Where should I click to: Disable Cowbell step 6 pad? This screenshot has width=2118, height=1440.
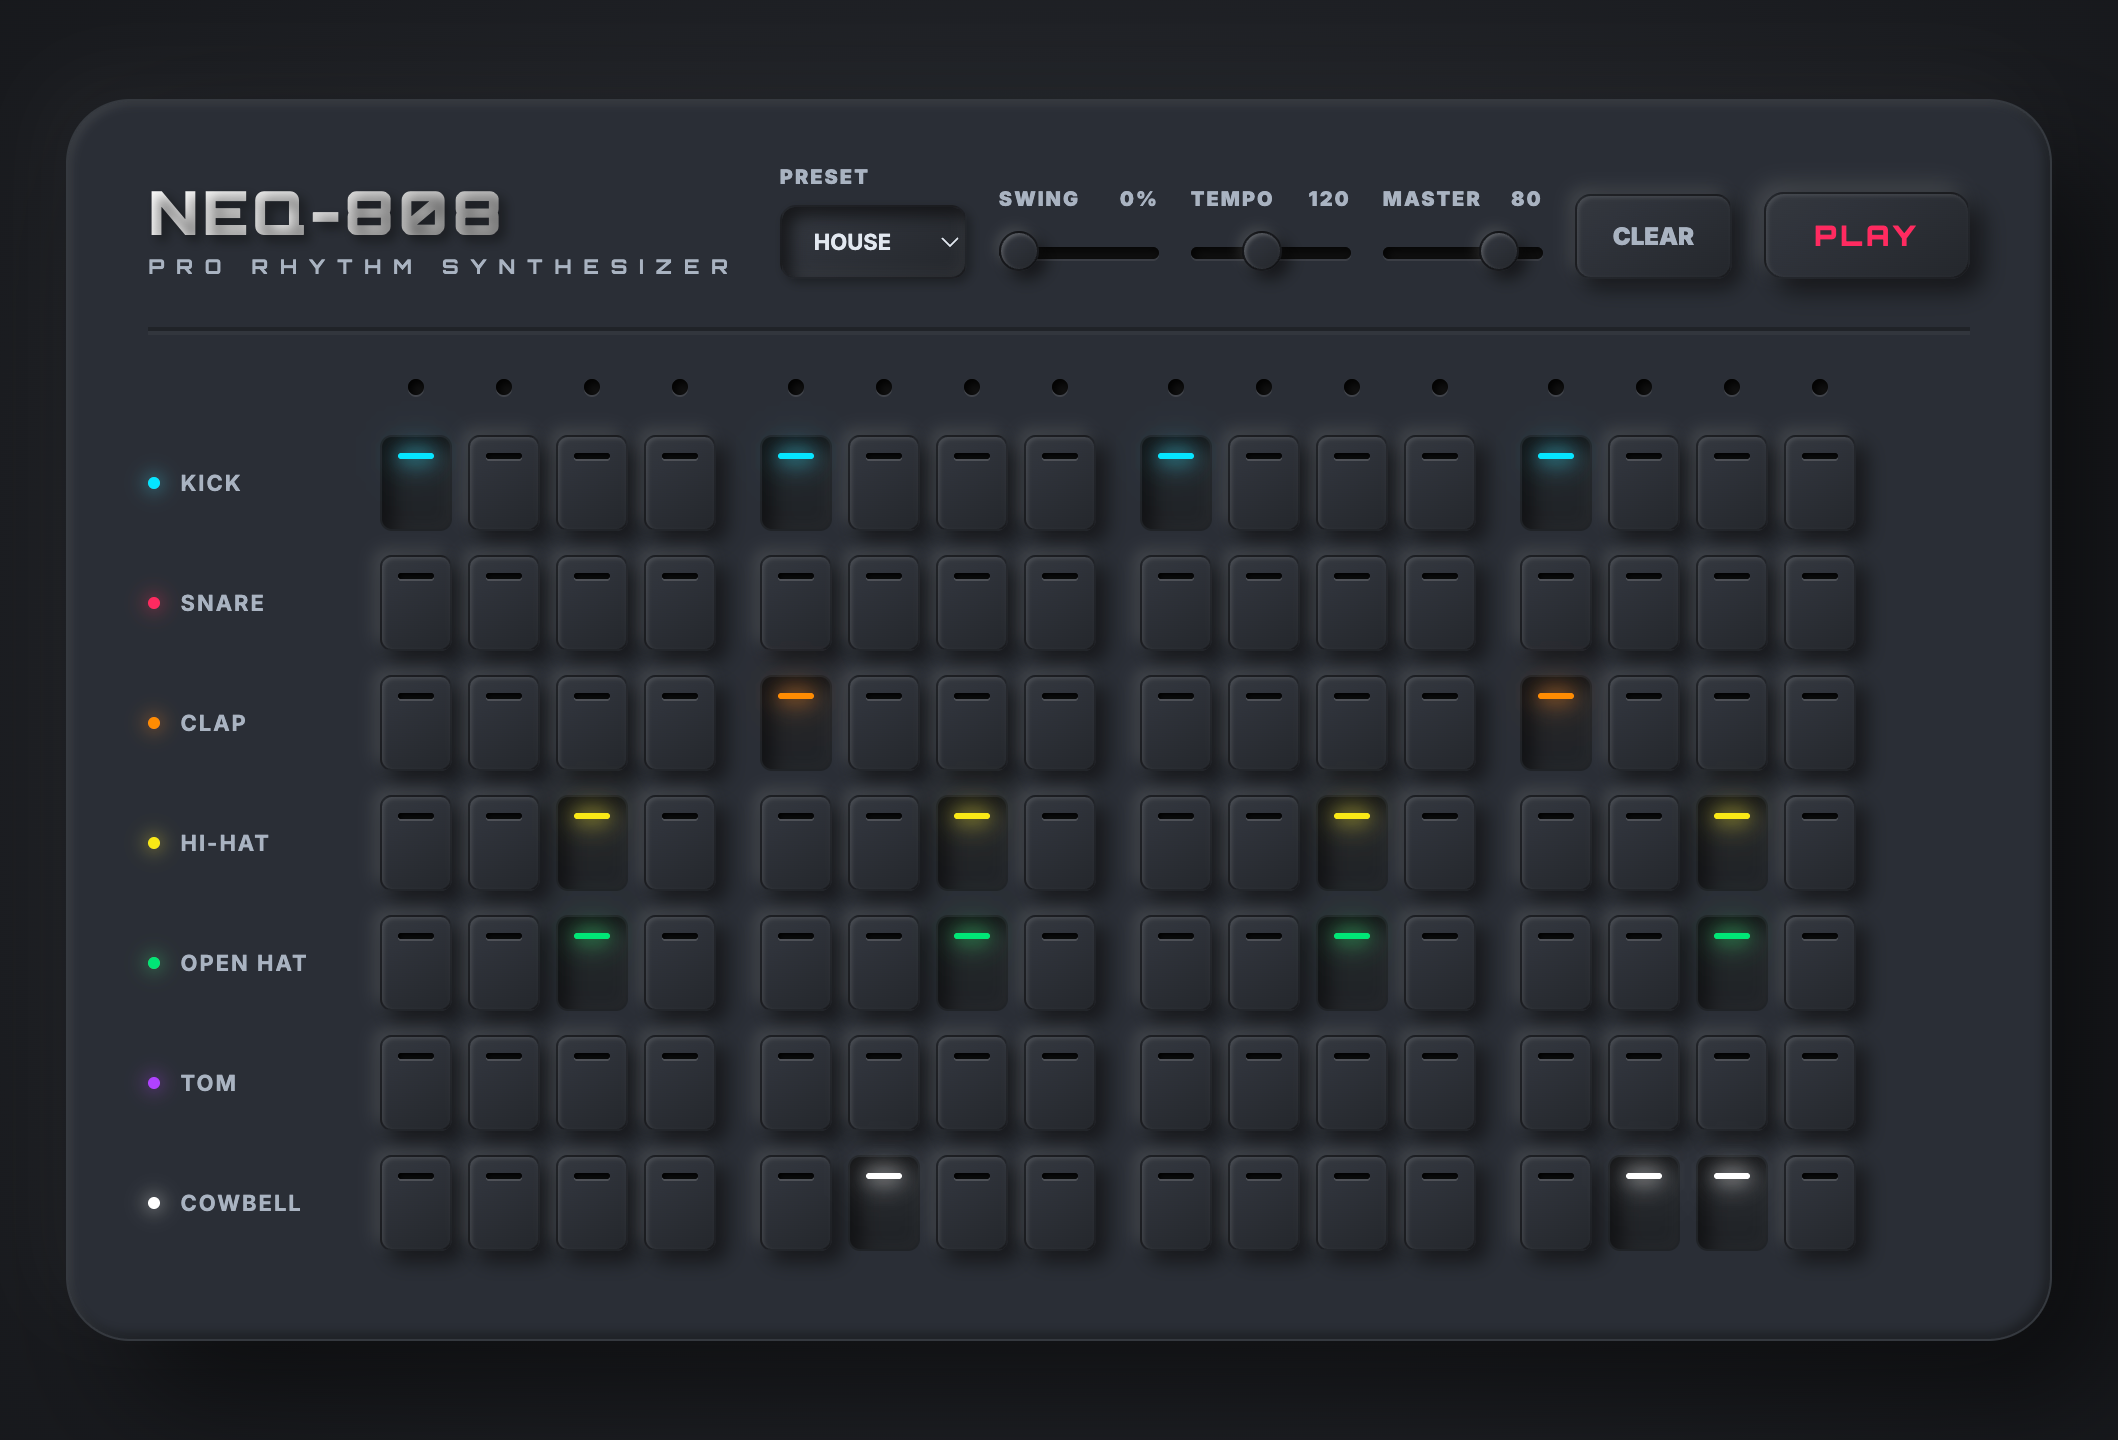884,1203
